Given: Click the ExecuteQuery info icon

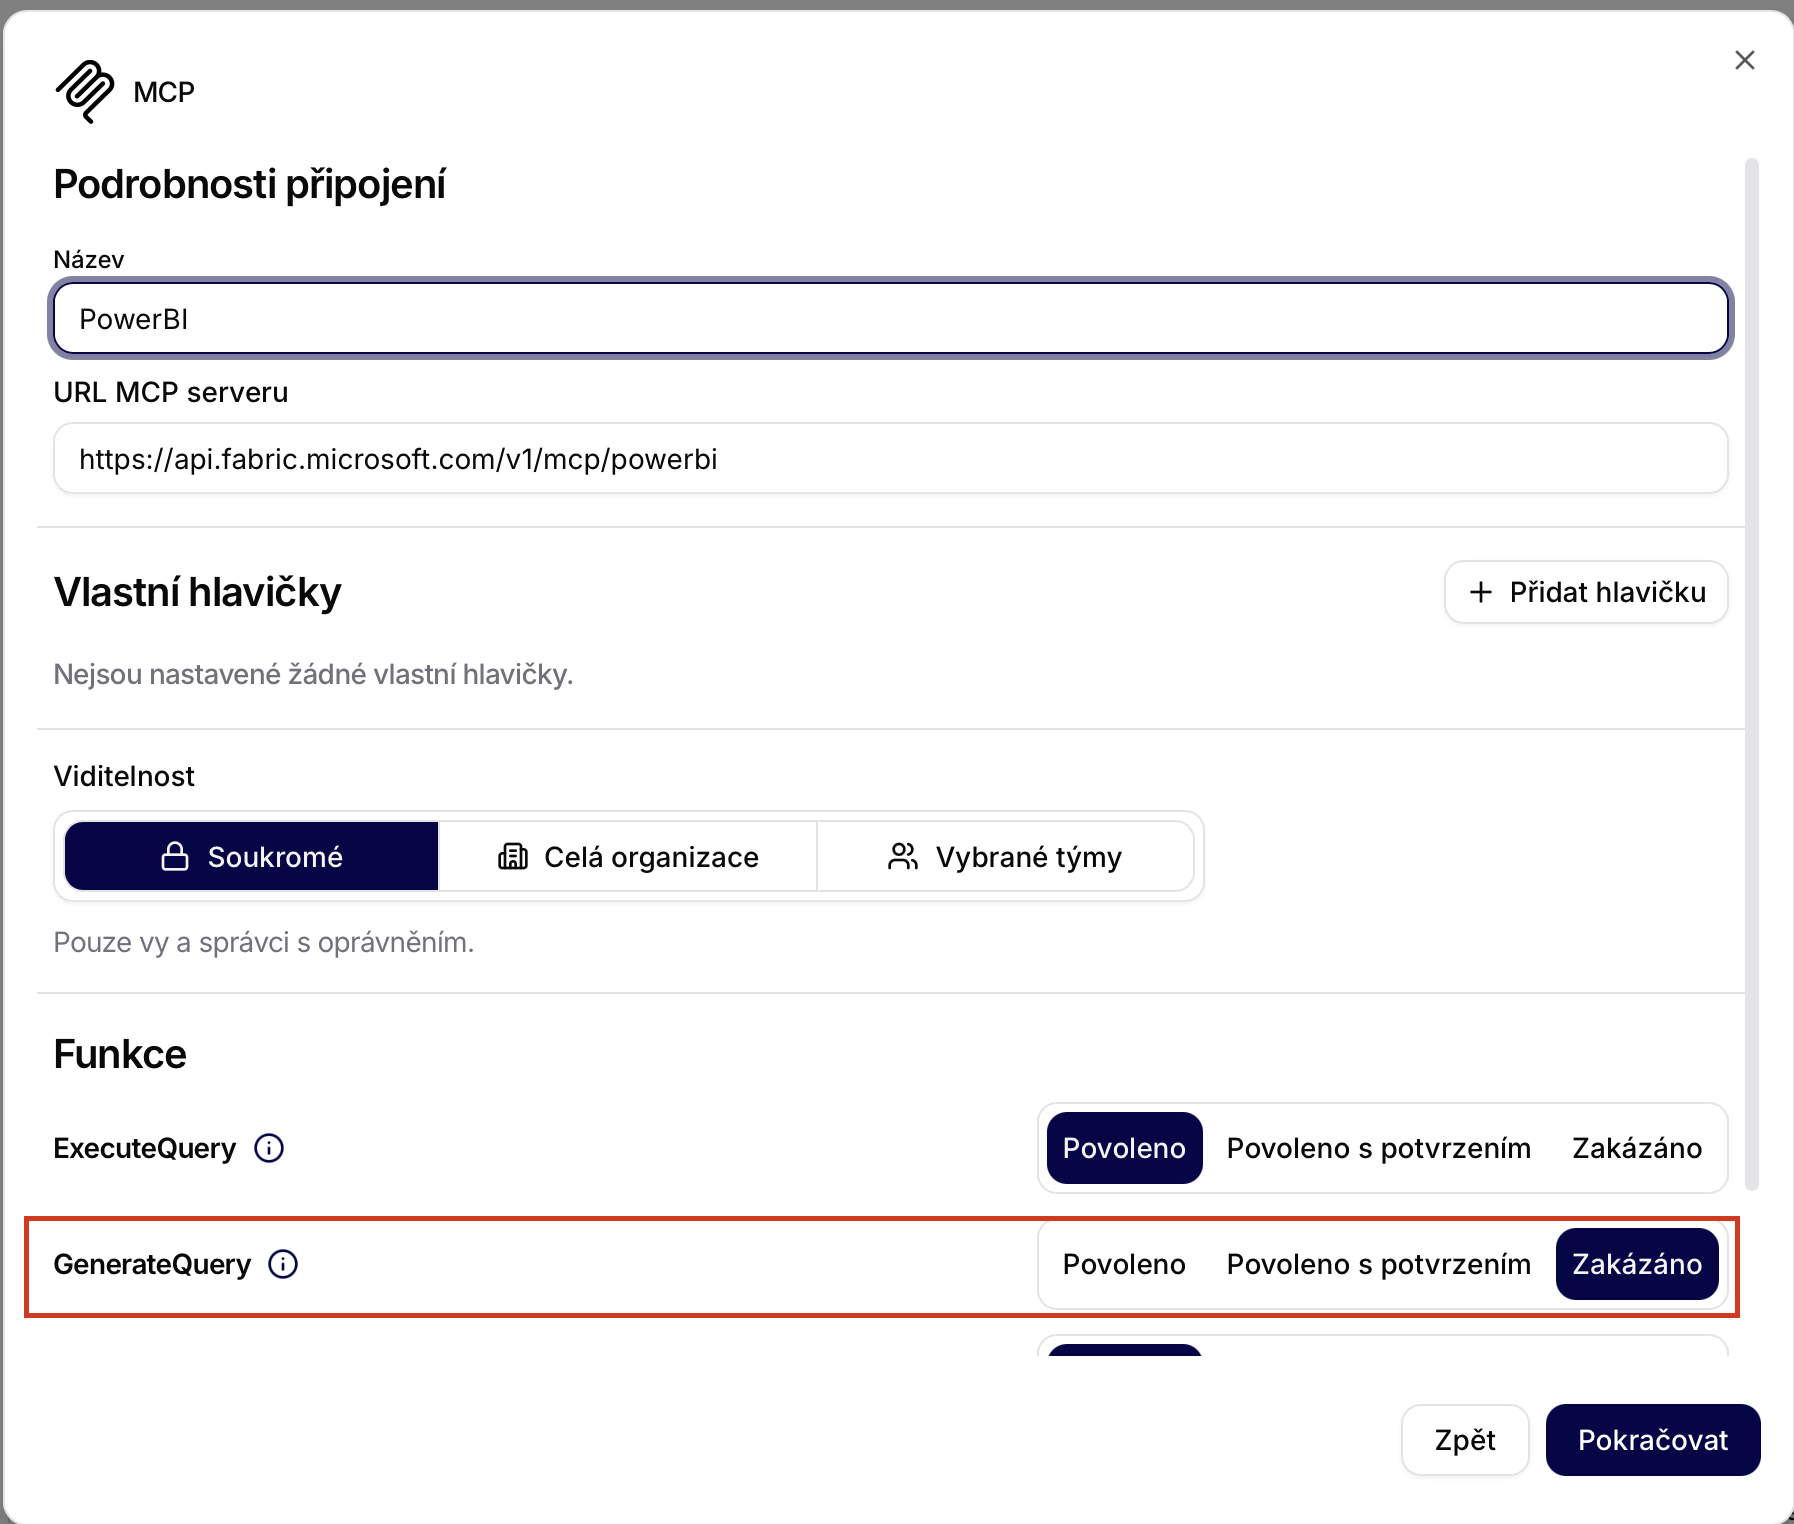Looking at the screenshot, I should [x=269, y=1148].
